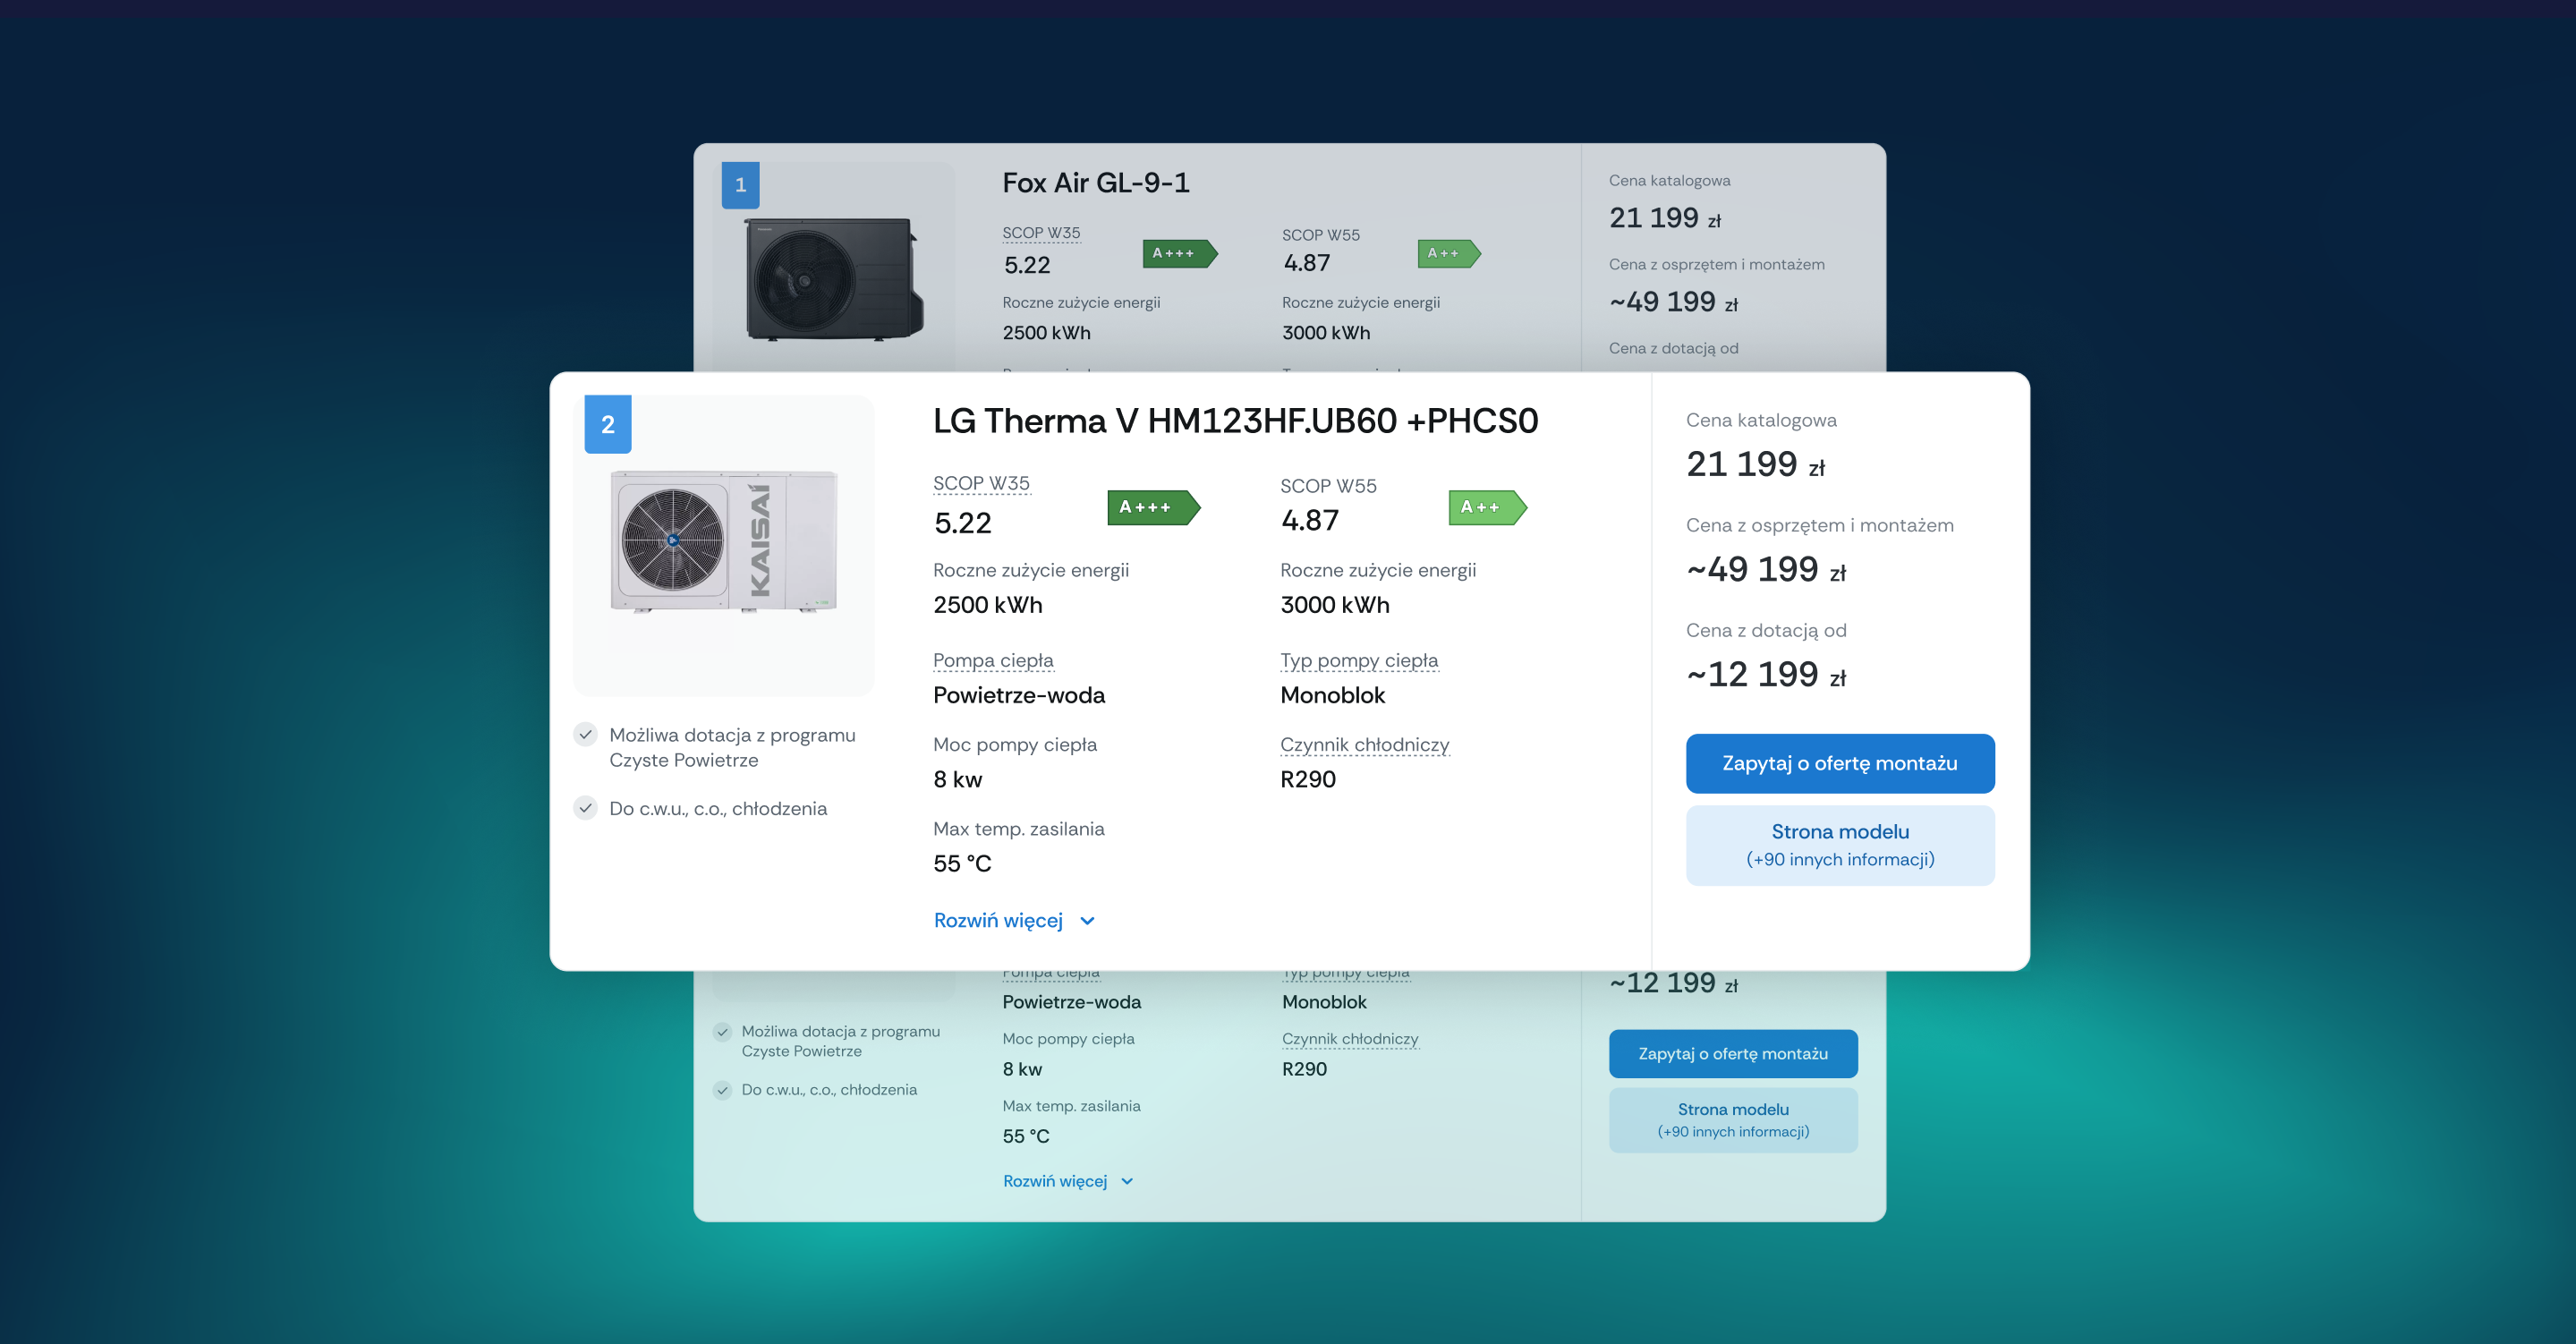Click checkmark icon beside Możliwa dotacja z programu
Viewport: 2576px width, 1344px height.
coord(586,734)
